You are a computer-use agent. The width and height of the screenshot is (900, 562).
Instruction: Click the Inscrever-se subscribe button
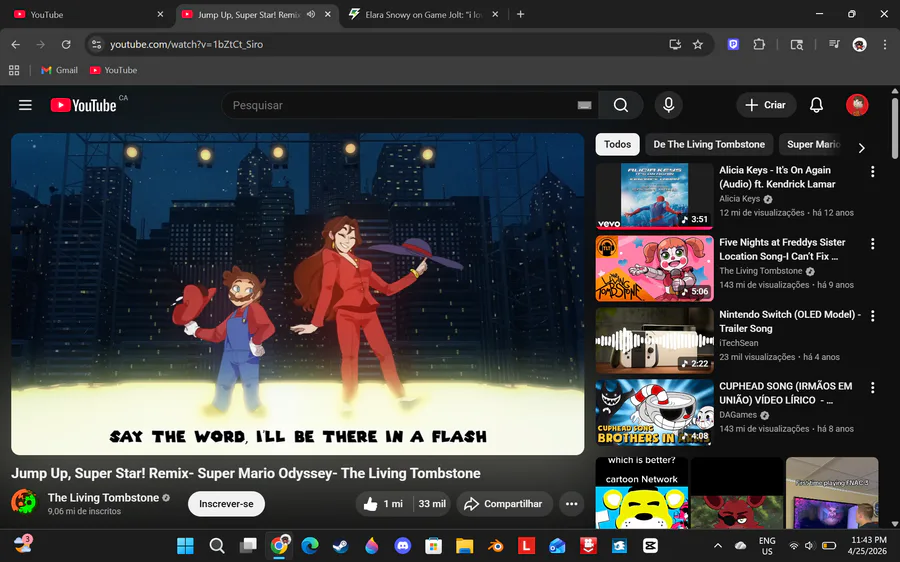pyautogui.click(x=226, y=503)
